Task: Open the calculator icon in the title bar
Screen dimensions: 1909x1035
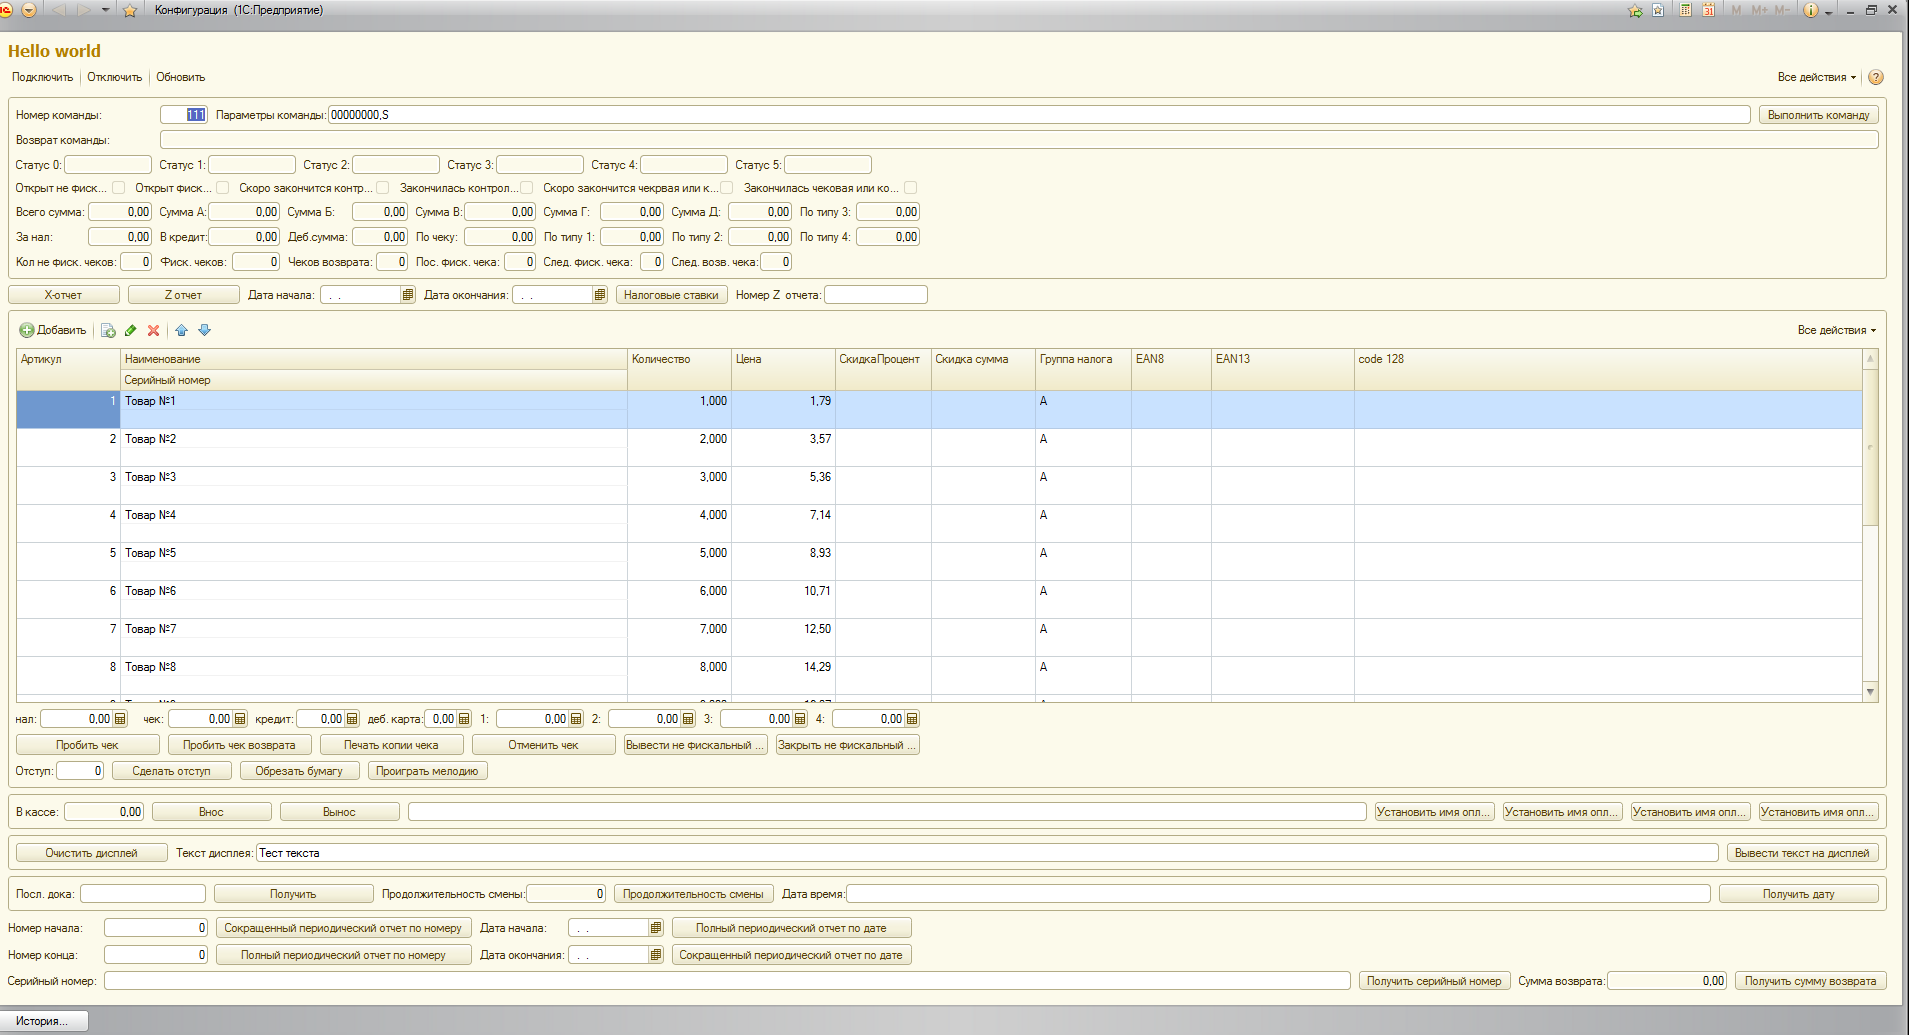Action: (1686, 10)
